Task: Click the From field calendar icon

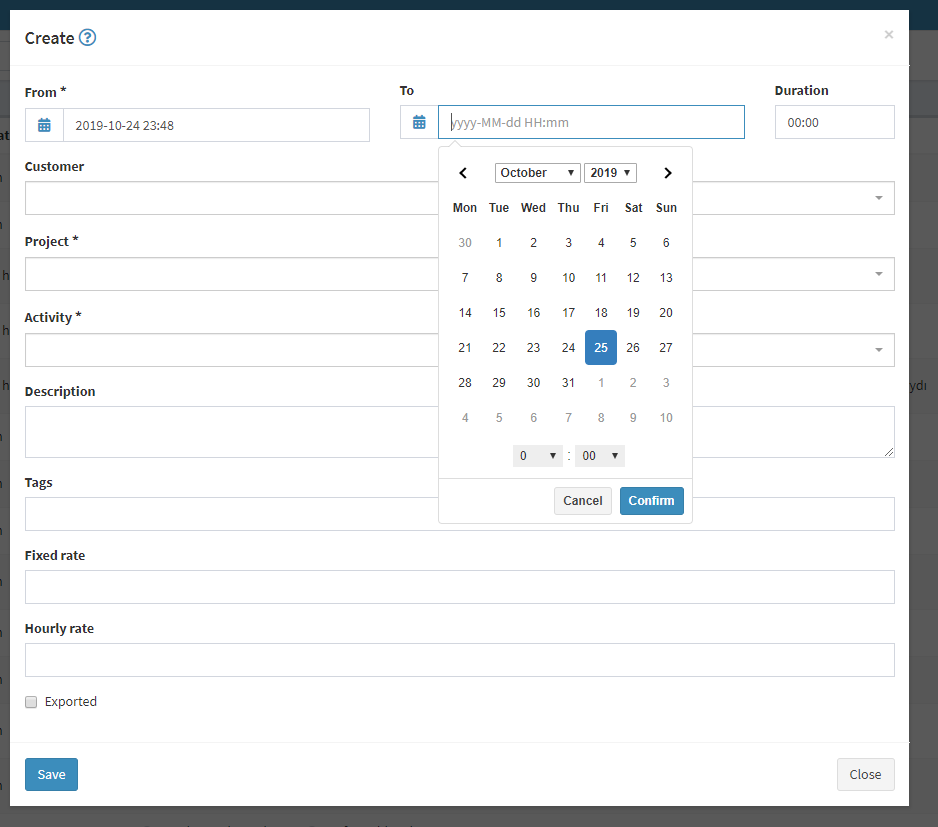Action: pyautogui.click(x=44, y=123)
